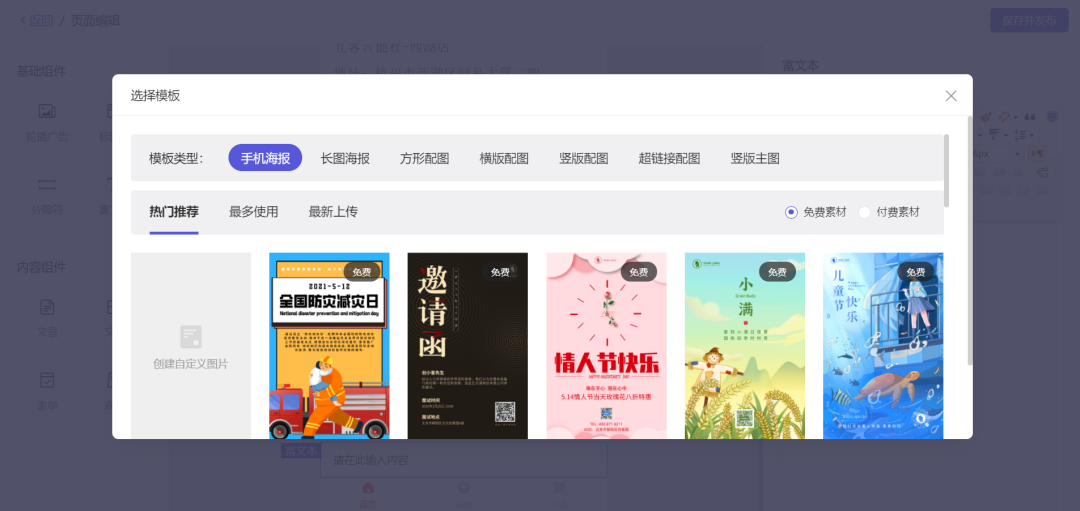Click the 文章 component icon
Screen dimensions: 1080x511
[x=47, y=306]
